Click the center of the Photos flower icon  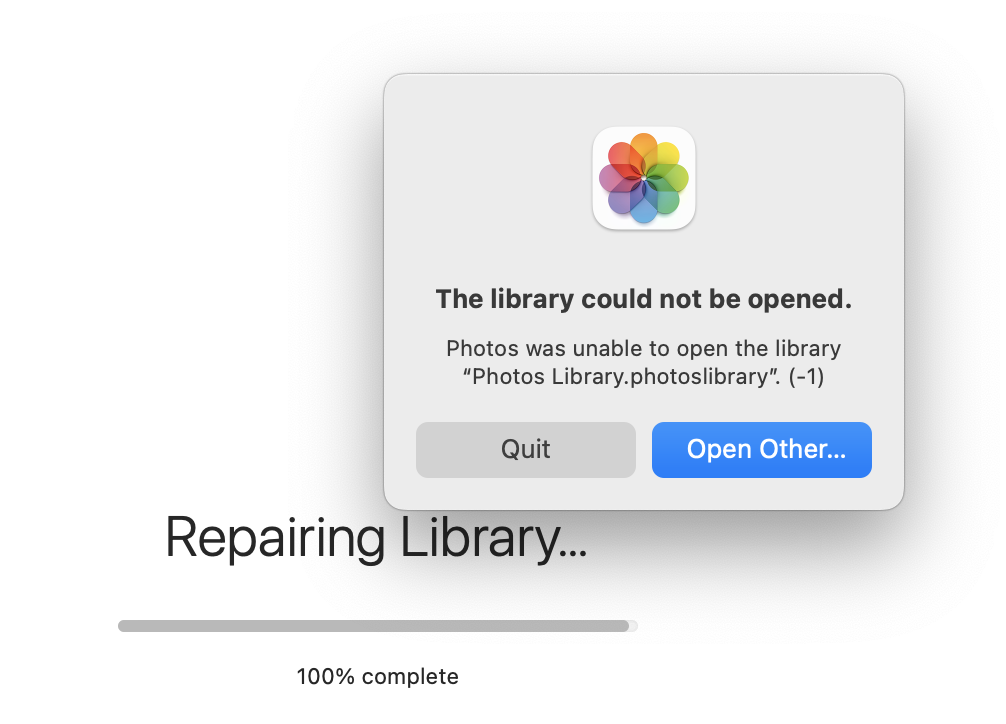pos(644,177)
